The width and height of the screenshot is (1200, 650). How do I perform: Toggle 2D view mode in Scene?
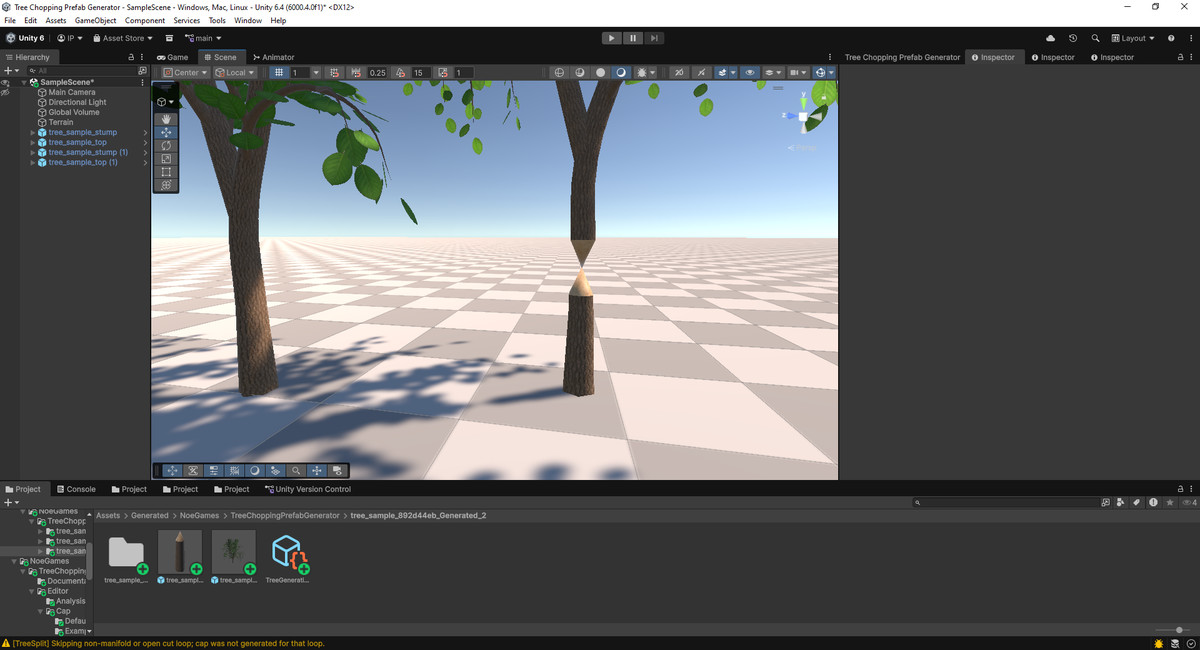click(678, 73)
